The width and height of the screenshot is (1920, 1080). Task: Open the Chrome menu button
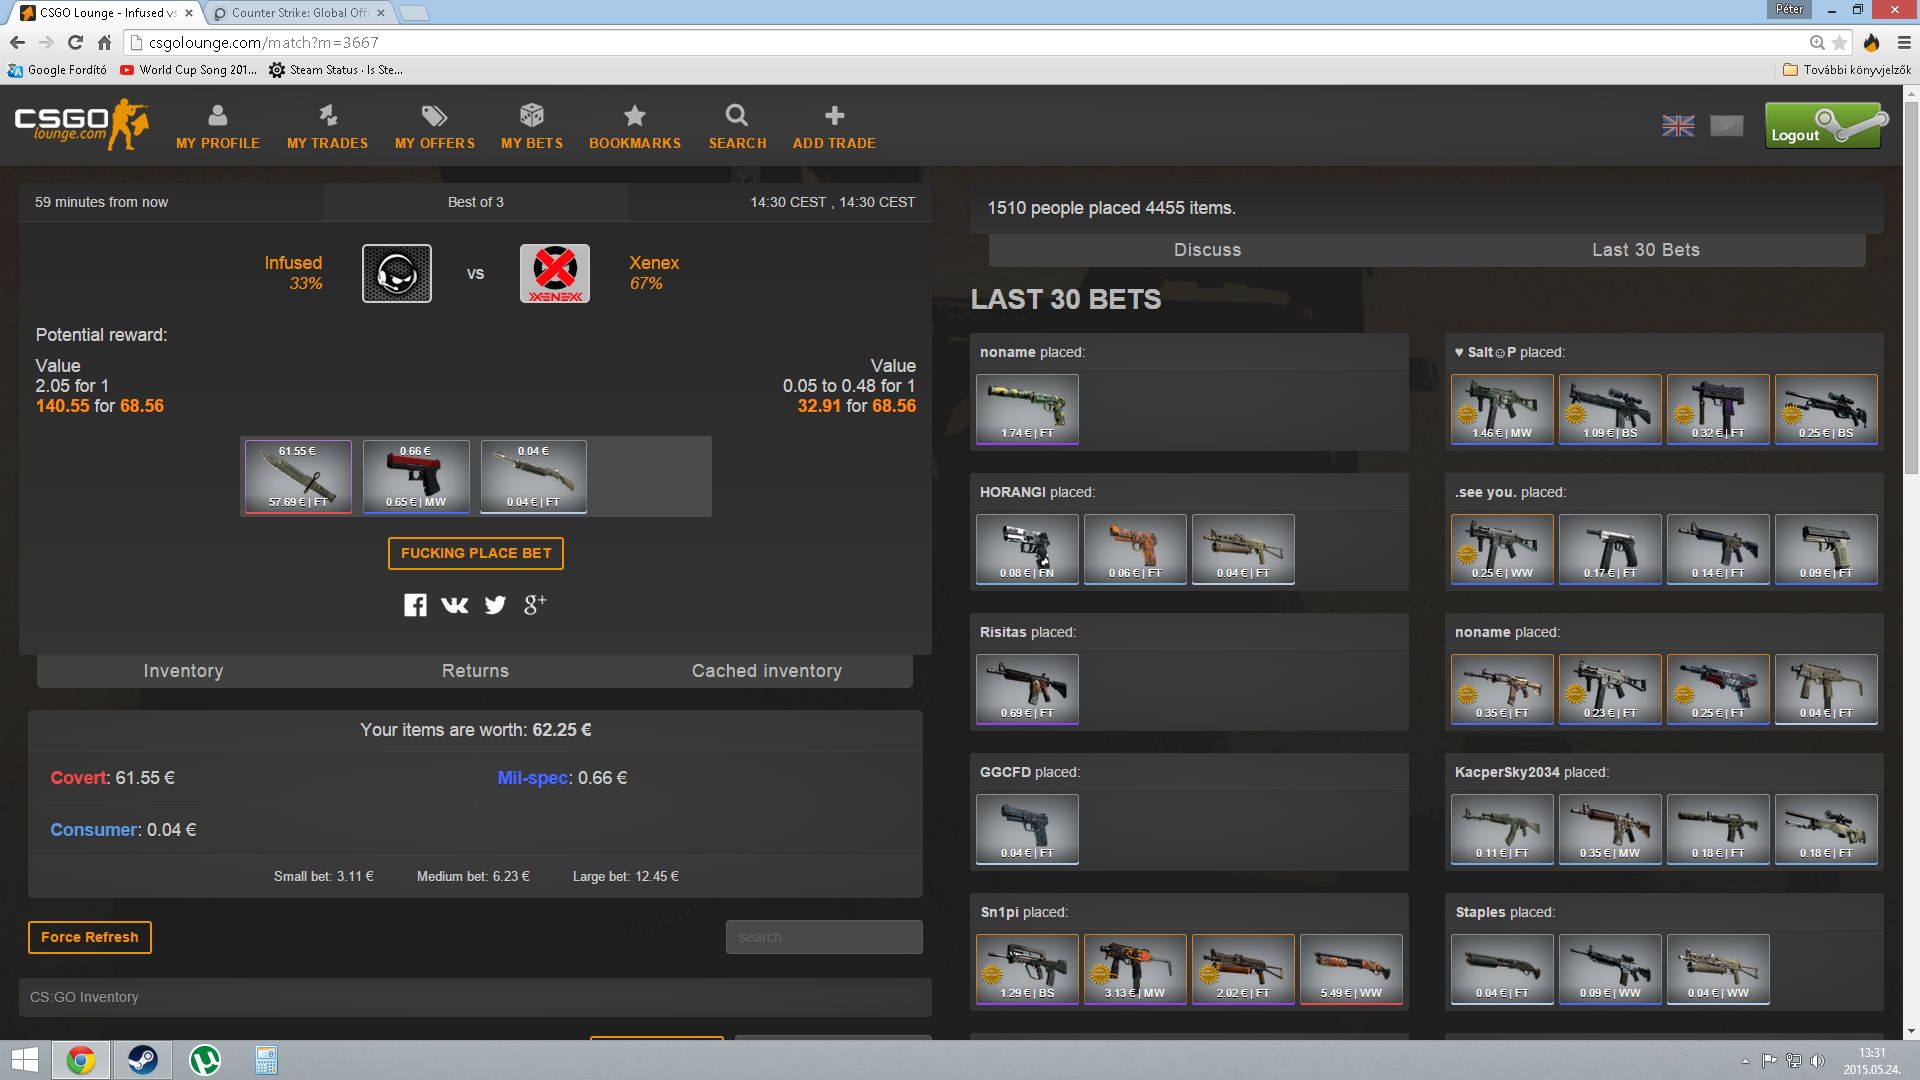pyautogui.click(x=1903, y=42)
